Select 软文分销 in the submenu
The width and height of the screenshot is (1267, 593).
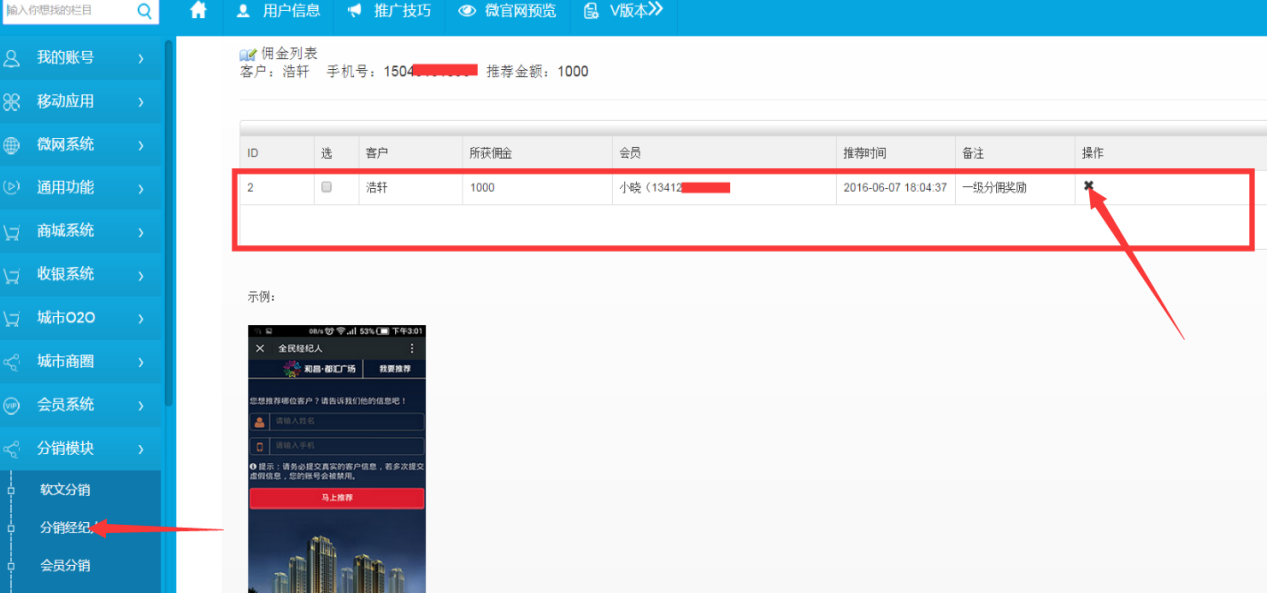pyautogui.click(x=65, y=490)
